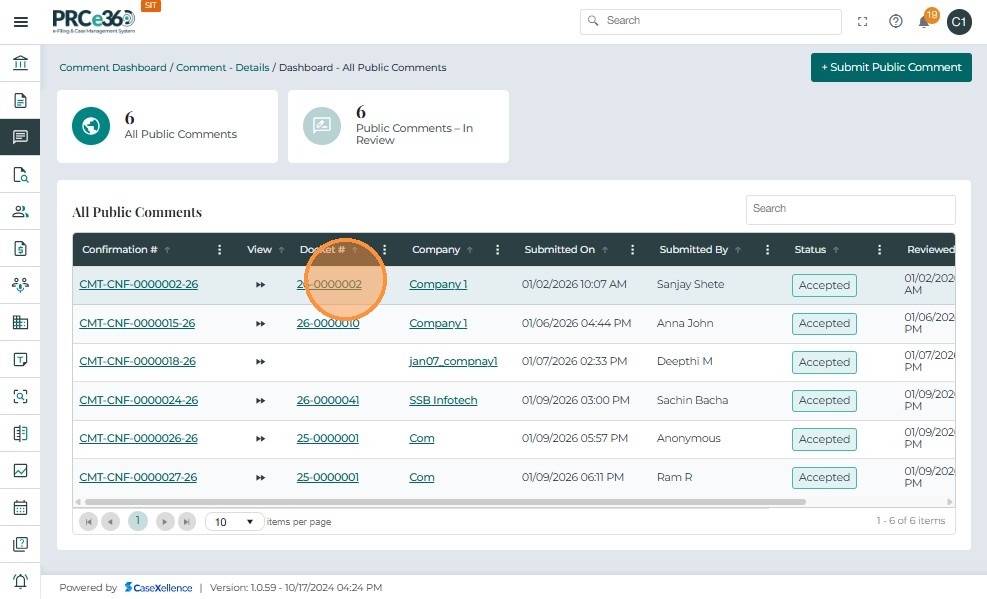987x599 pixels.
Task: Open Confirmation # column options menu
Action: [x=220, y=250]
